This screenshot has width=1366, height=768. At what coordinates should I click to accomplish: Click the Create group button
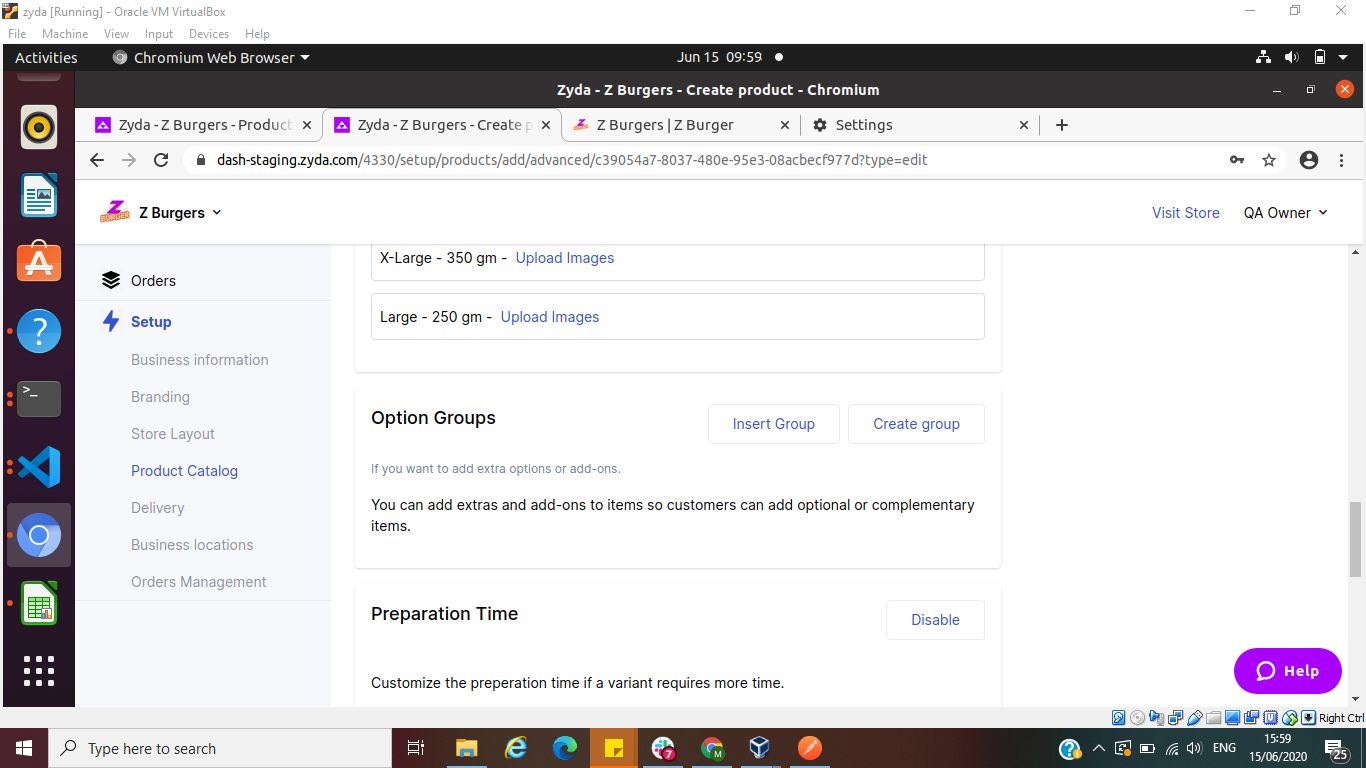[916, 424]
